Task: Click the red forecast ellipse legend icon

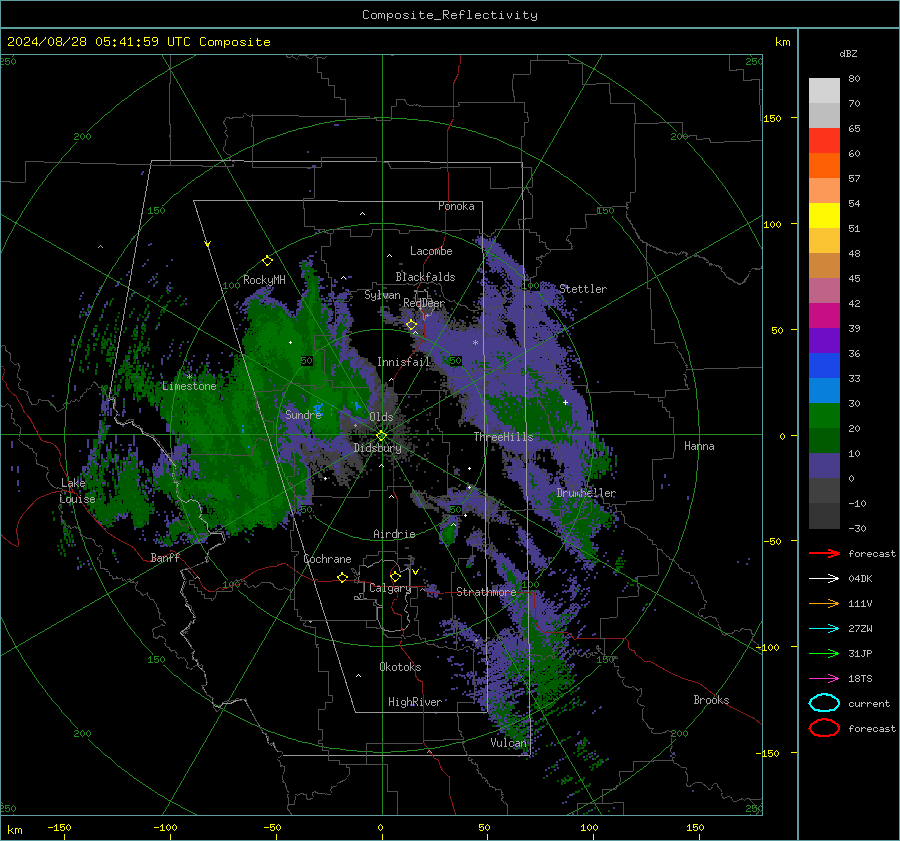Action: (x=824, y=728)
